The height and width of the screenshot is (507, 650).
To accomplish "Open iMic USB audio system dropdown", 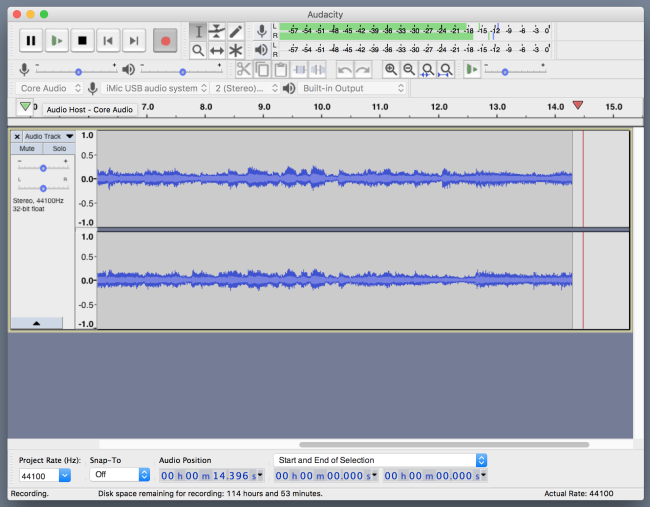I will pyautogui.click(x=155, y=88).
